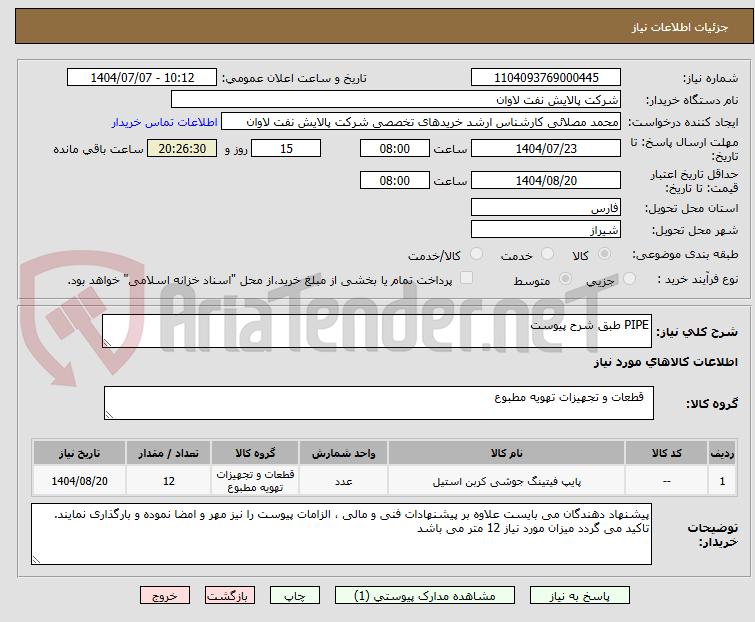Click the days remaining field showing 15
Viewport: 755px width, 622px height.
click(286, 148)
